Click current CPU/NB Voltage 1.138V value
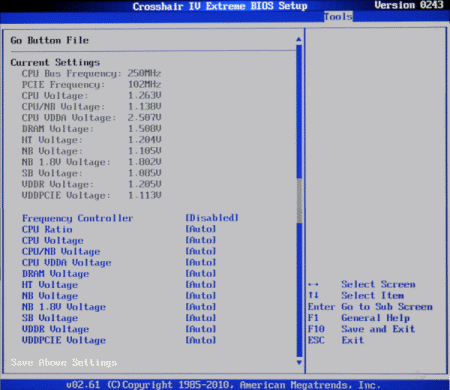This screenshot has height=390, width=450. 144,106
